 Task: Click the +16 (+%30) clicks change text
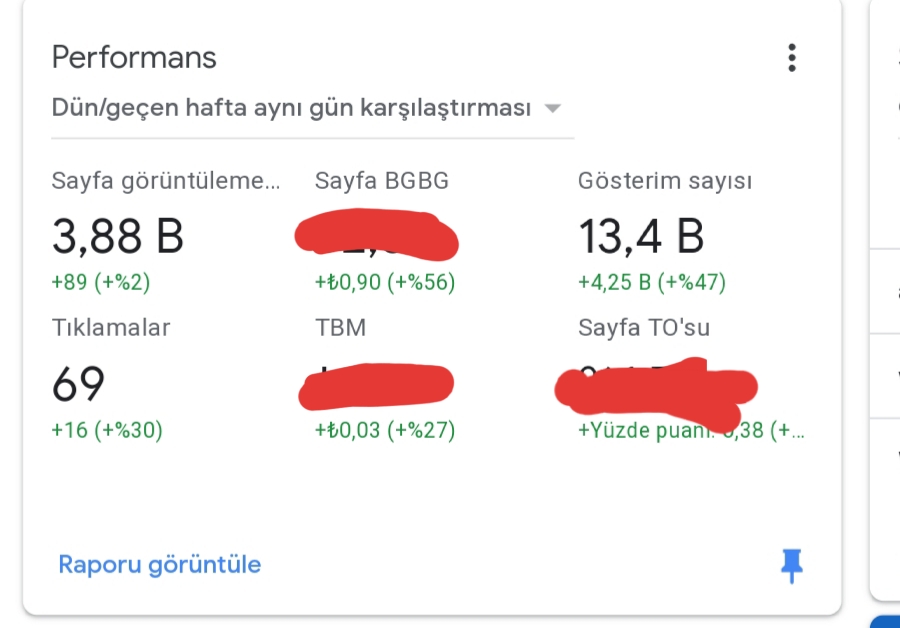coord(107,430)
